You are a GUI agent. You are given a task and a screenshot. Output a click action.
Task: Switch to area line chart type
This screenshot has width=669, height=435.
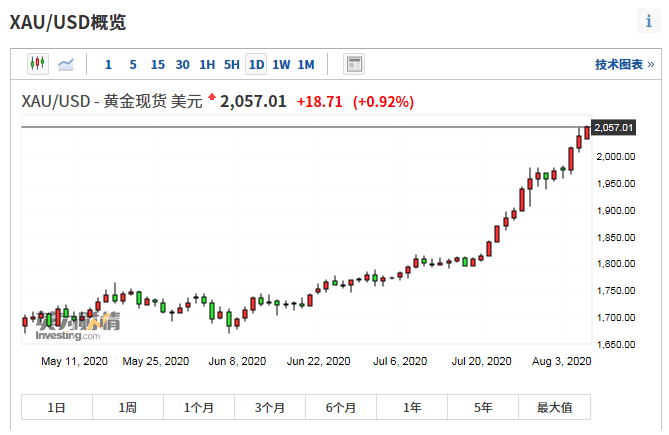click(66, 64)
